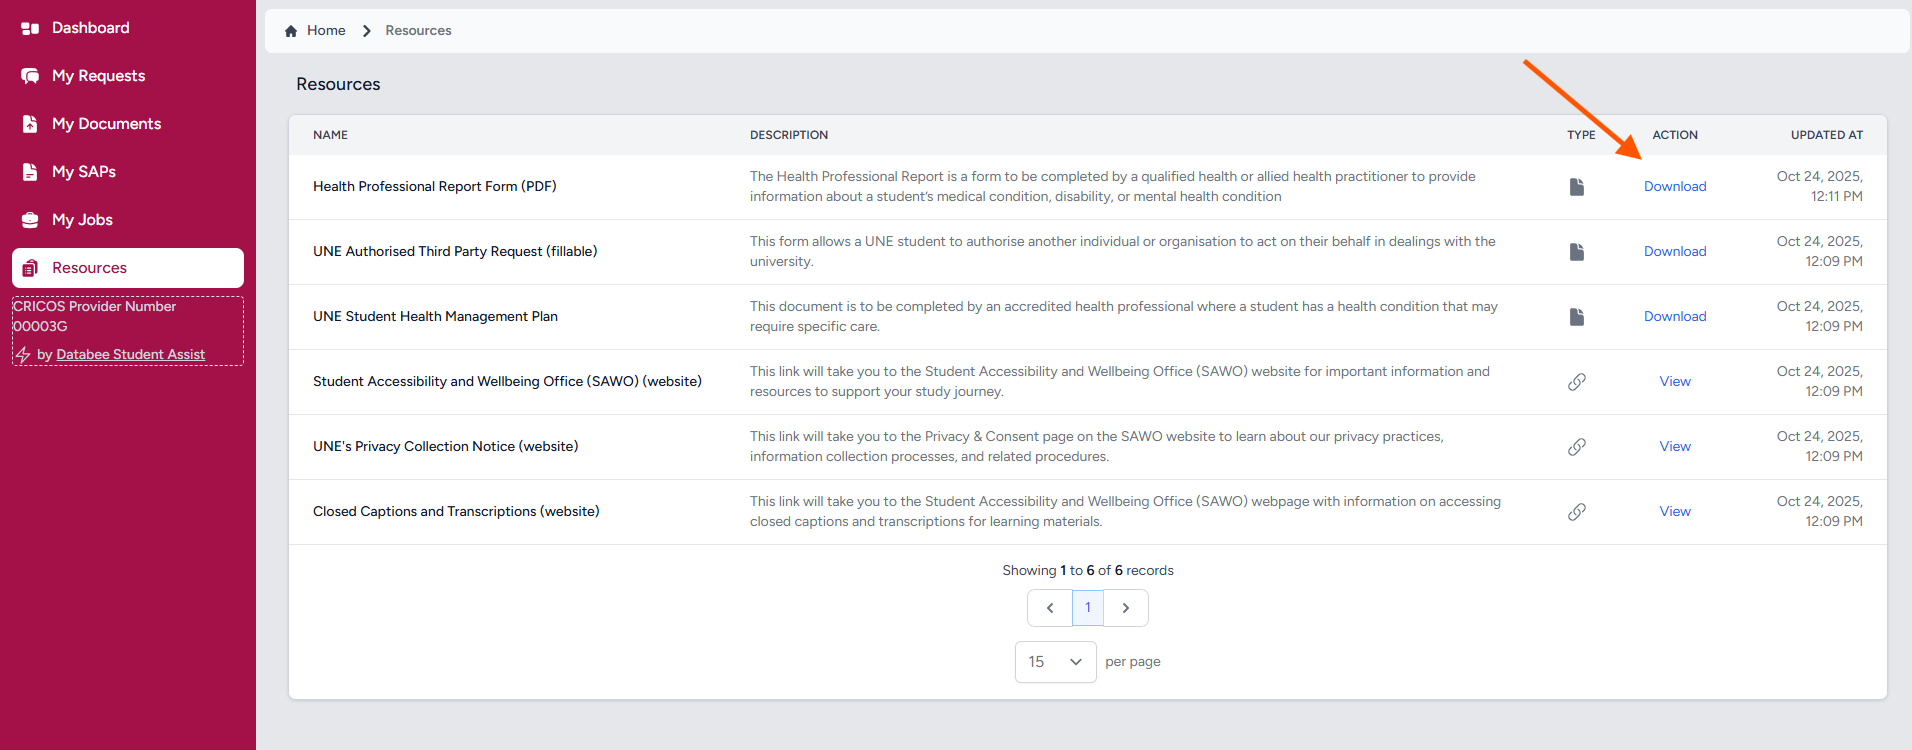Click the Dashboard icon in the sidebar
Image resolution: width=1912 pixels, height=750 pixels.
(30, 28)
